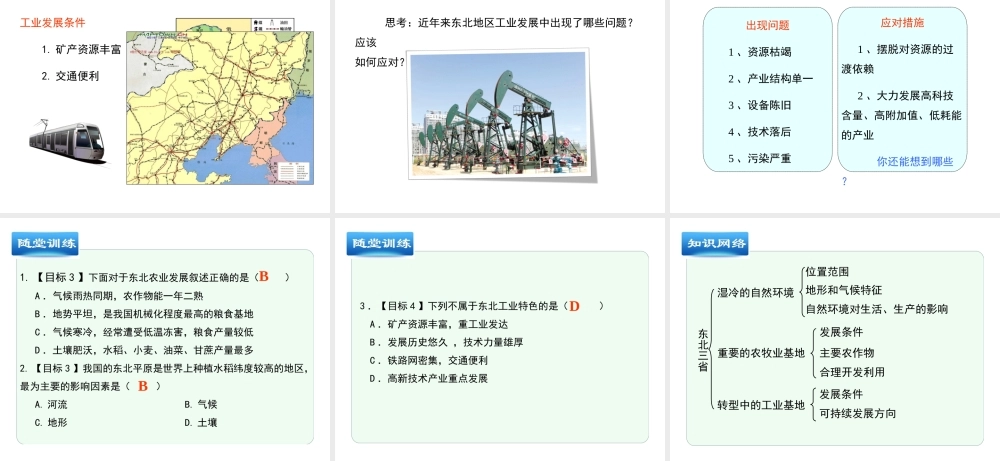The image size is (1000, 461).
Task: Click the text 你还能想到哪些
Action: coord(915,162)
